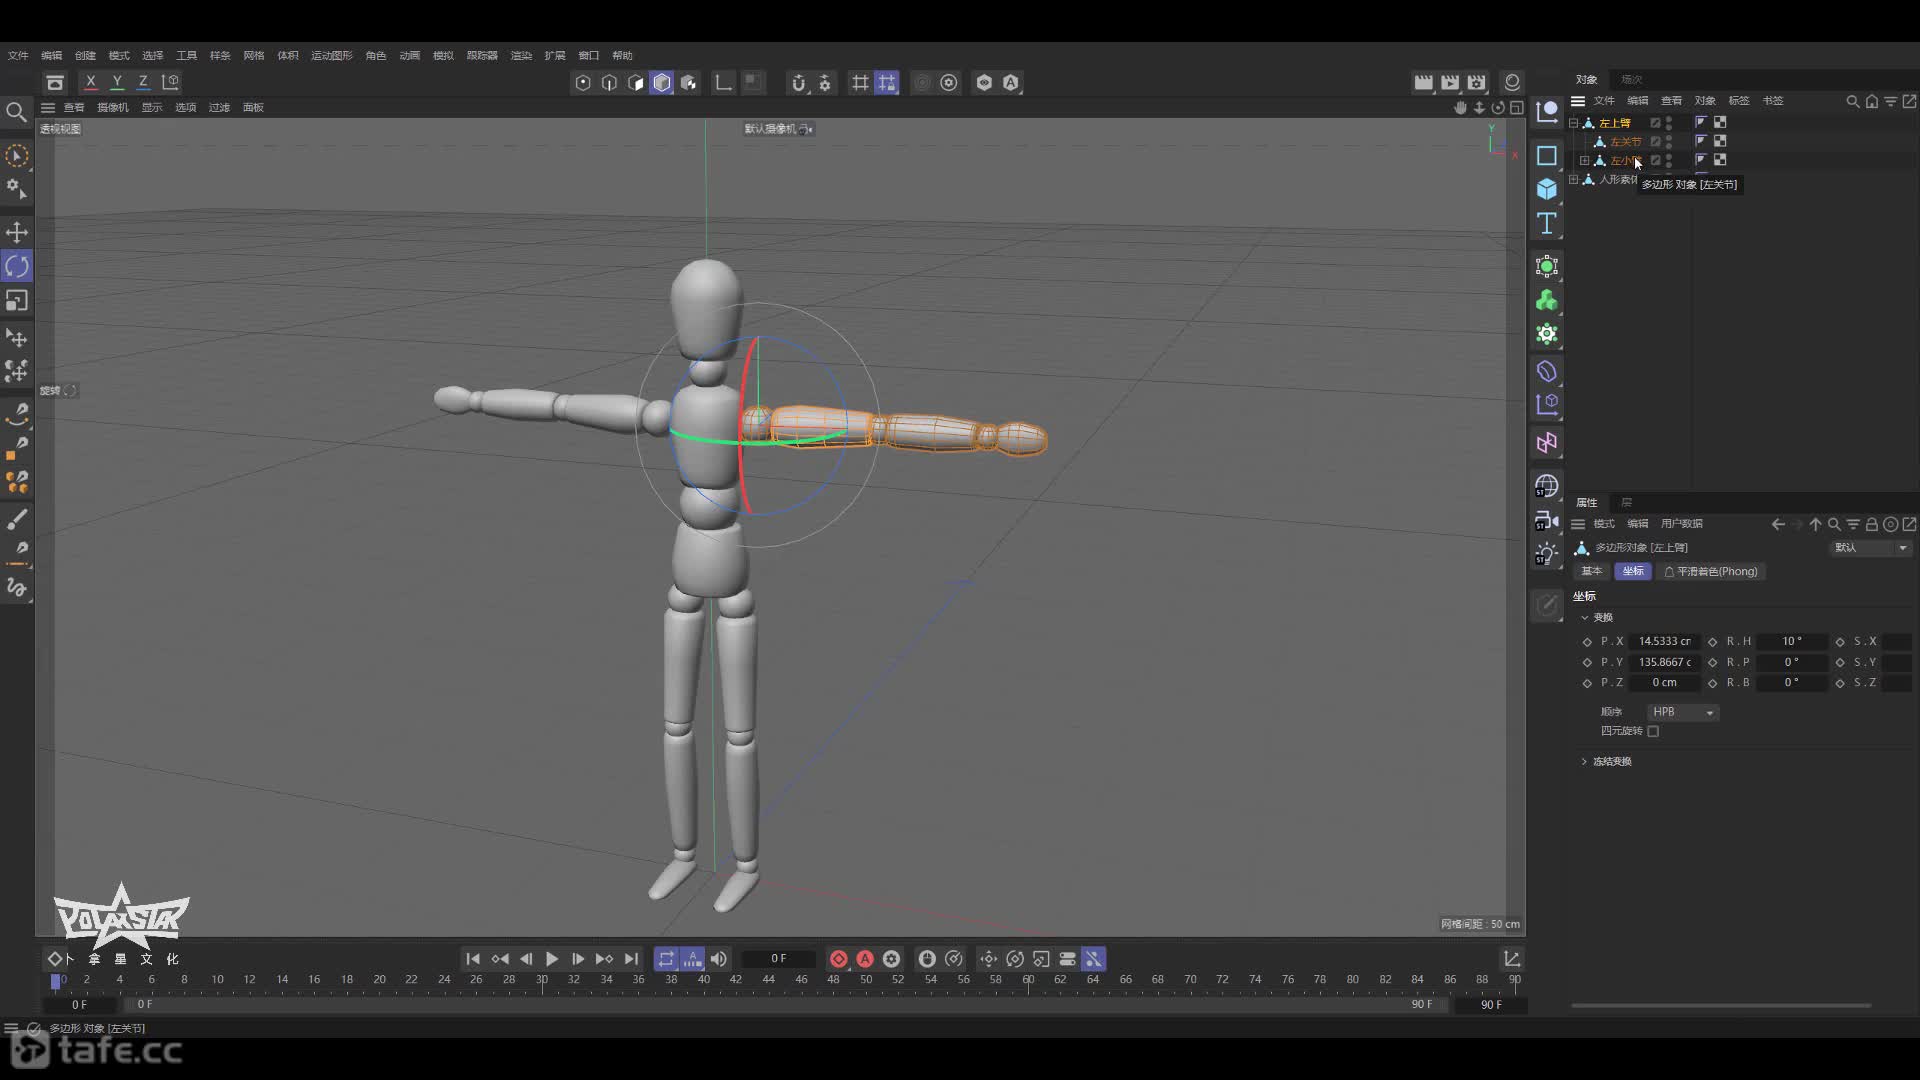
Task: Collapse the 变换 section chevron
Action: tap(1584, 618)
